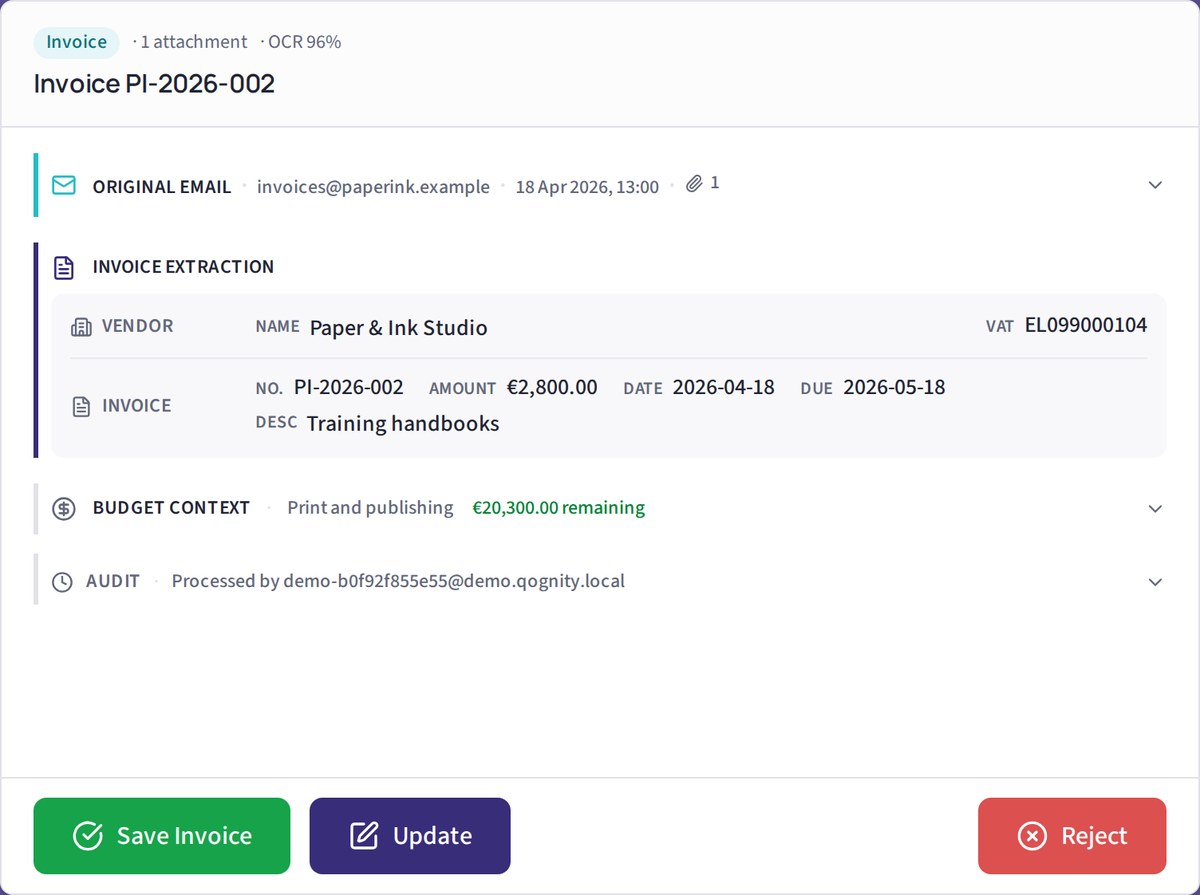Click invoice number value PI-2026-002 in extraction
The image size is (1200, 895).
[349, 387]
